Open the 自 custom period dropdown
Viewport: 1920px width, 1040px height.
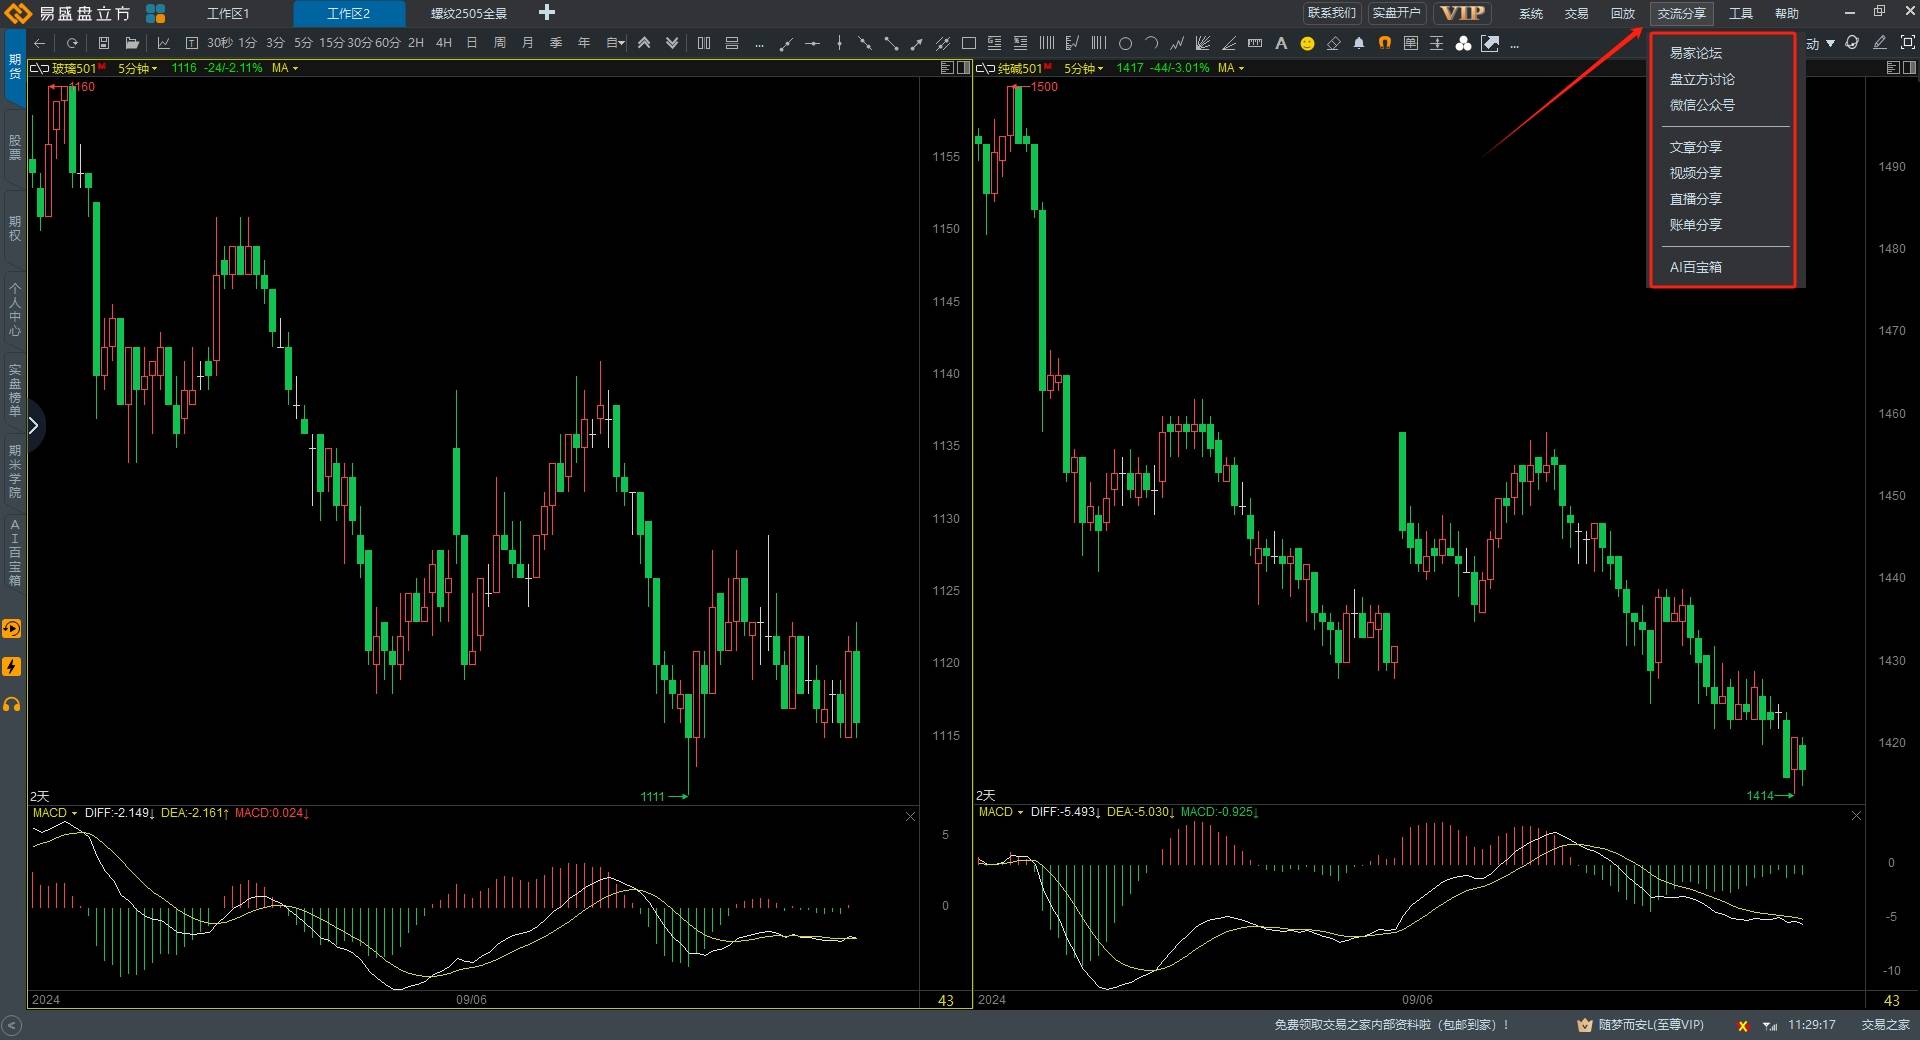pos(615,43)
